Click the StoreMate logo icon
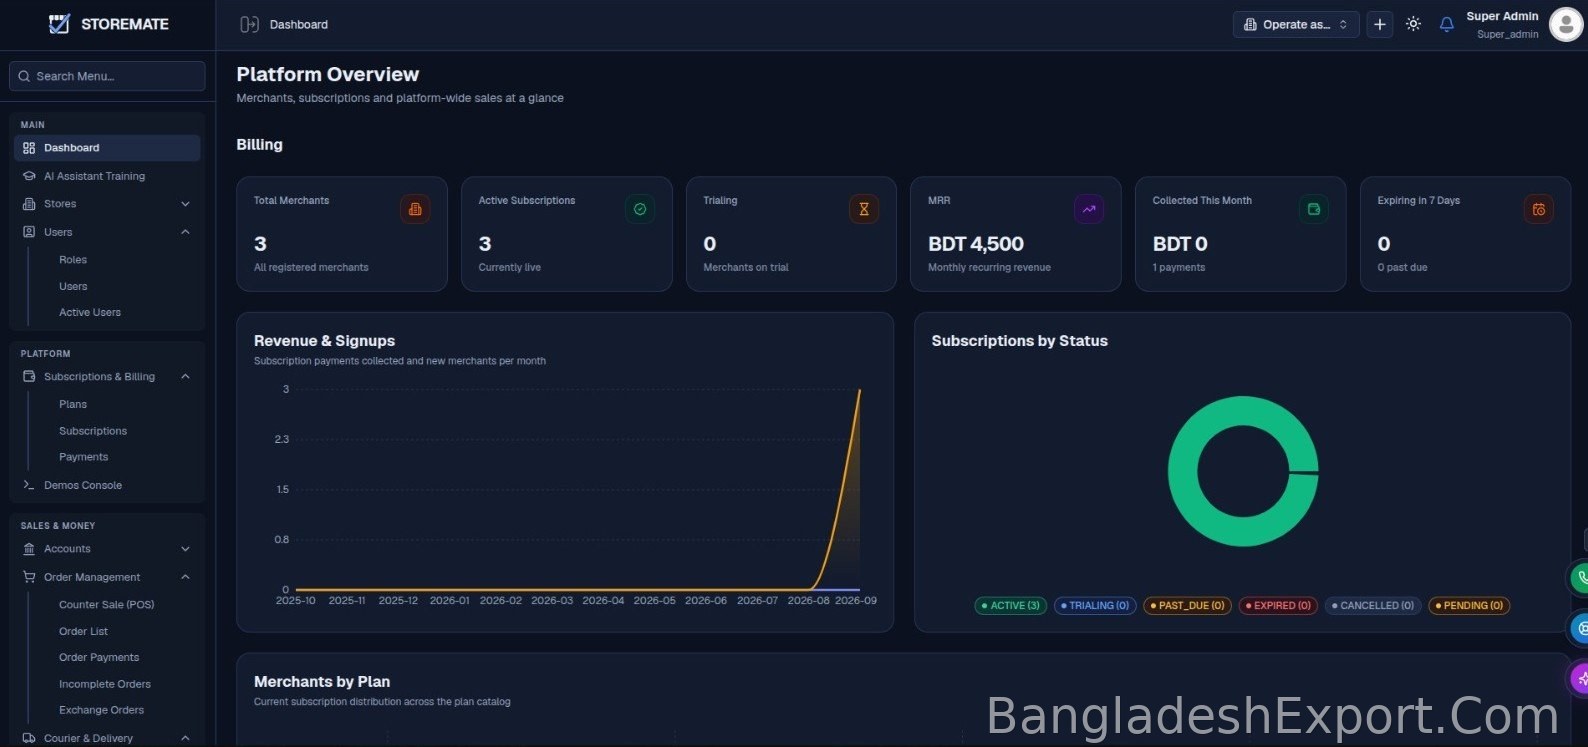This screenshot has width=1588, height=747. click(x=60, y=24)
